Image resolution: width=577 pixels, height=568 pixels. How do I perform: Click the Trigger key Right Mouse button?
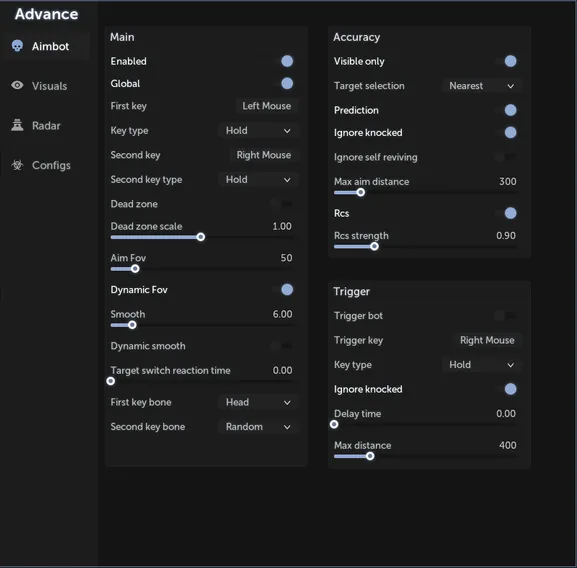click(x=487, y=340)
